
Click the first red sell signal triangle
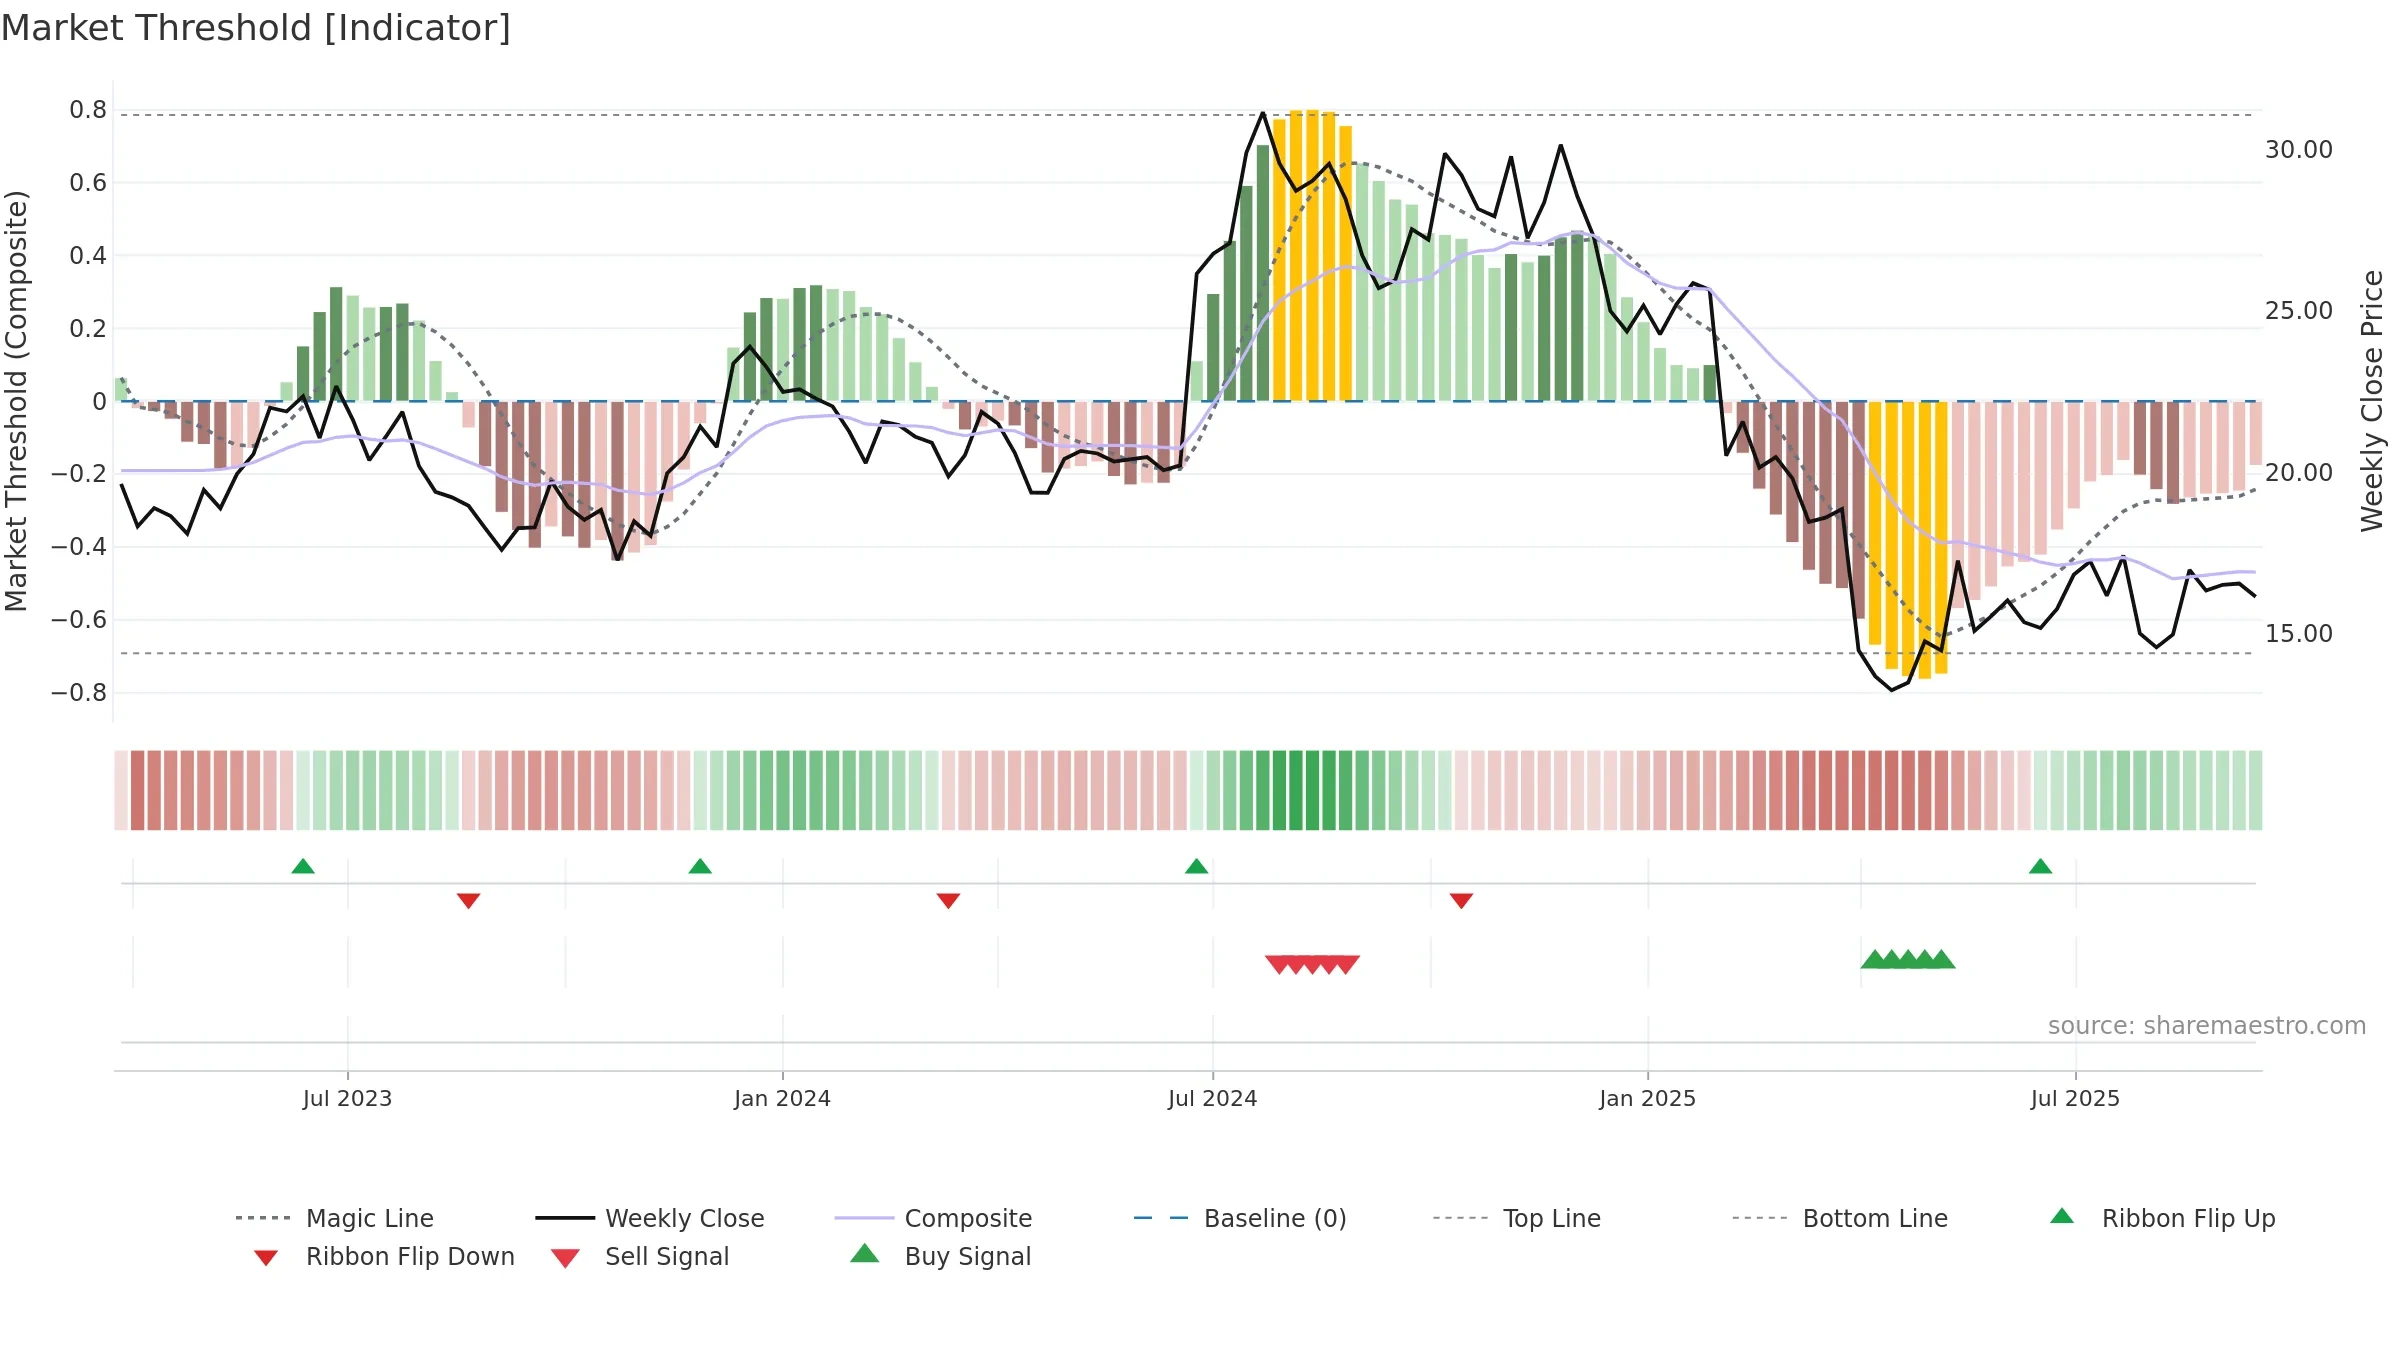(x=1279, y=964)
